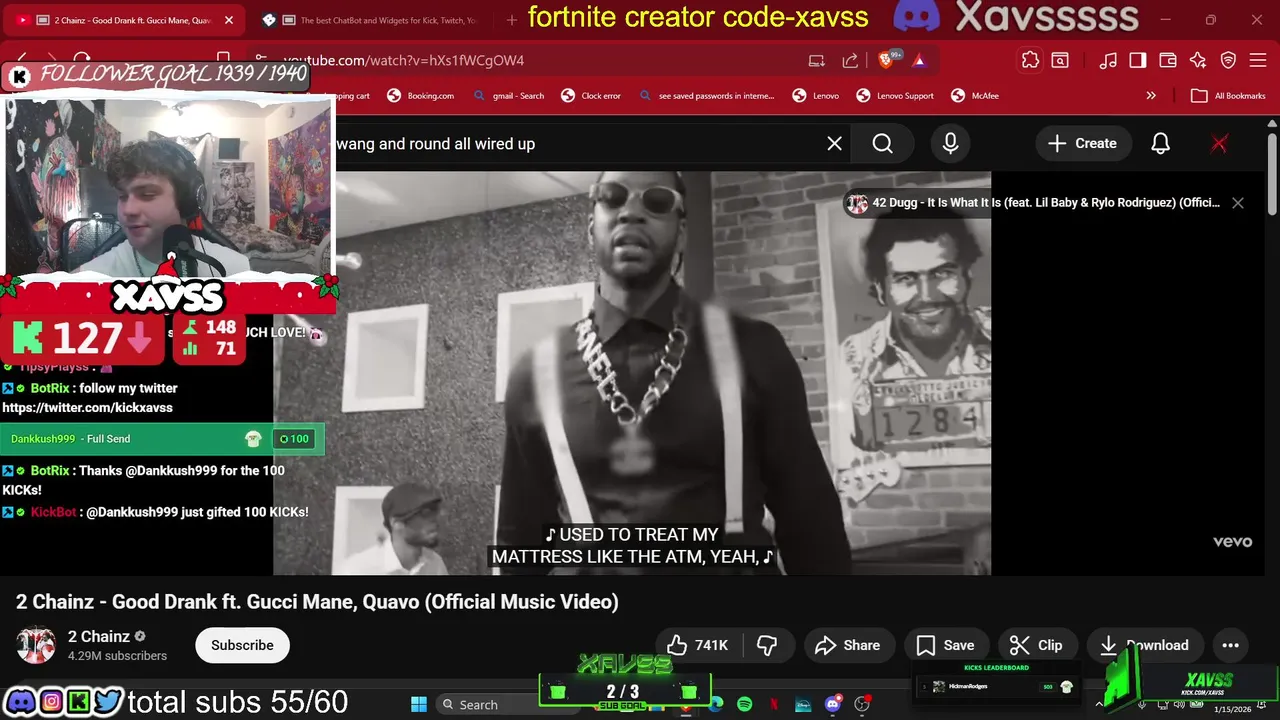The width and height of the screenshot is (1280, 720).
Task: Open the Leo AI sparkle icon
Action: click(x=1198, y=60)
